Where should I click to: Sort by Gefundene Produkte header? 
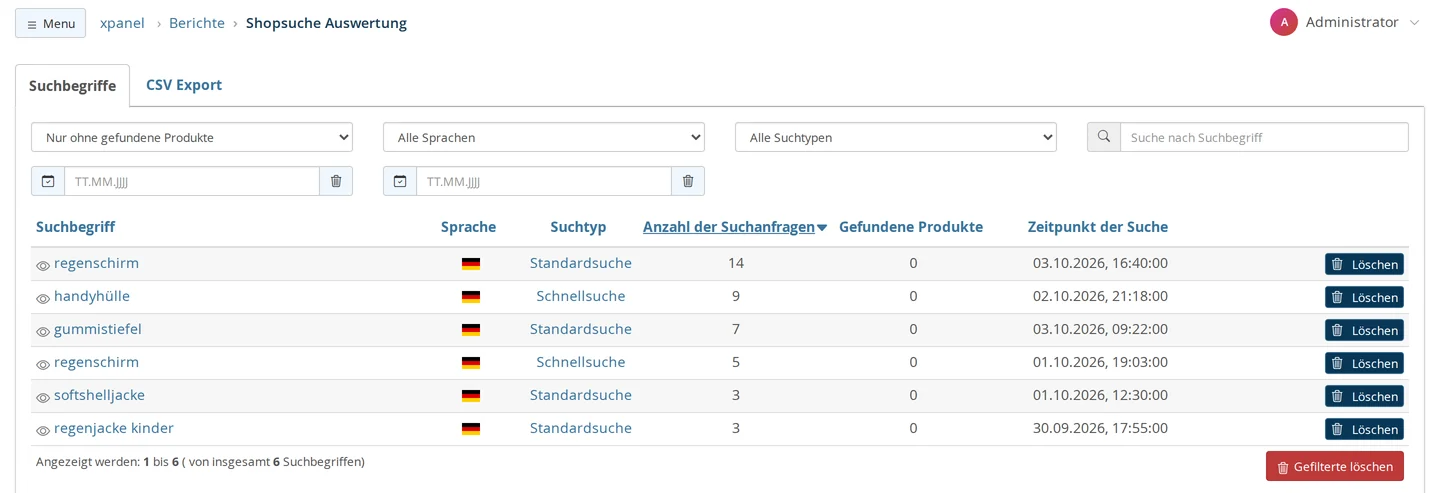pyautogui.click(x=911, y=227)
